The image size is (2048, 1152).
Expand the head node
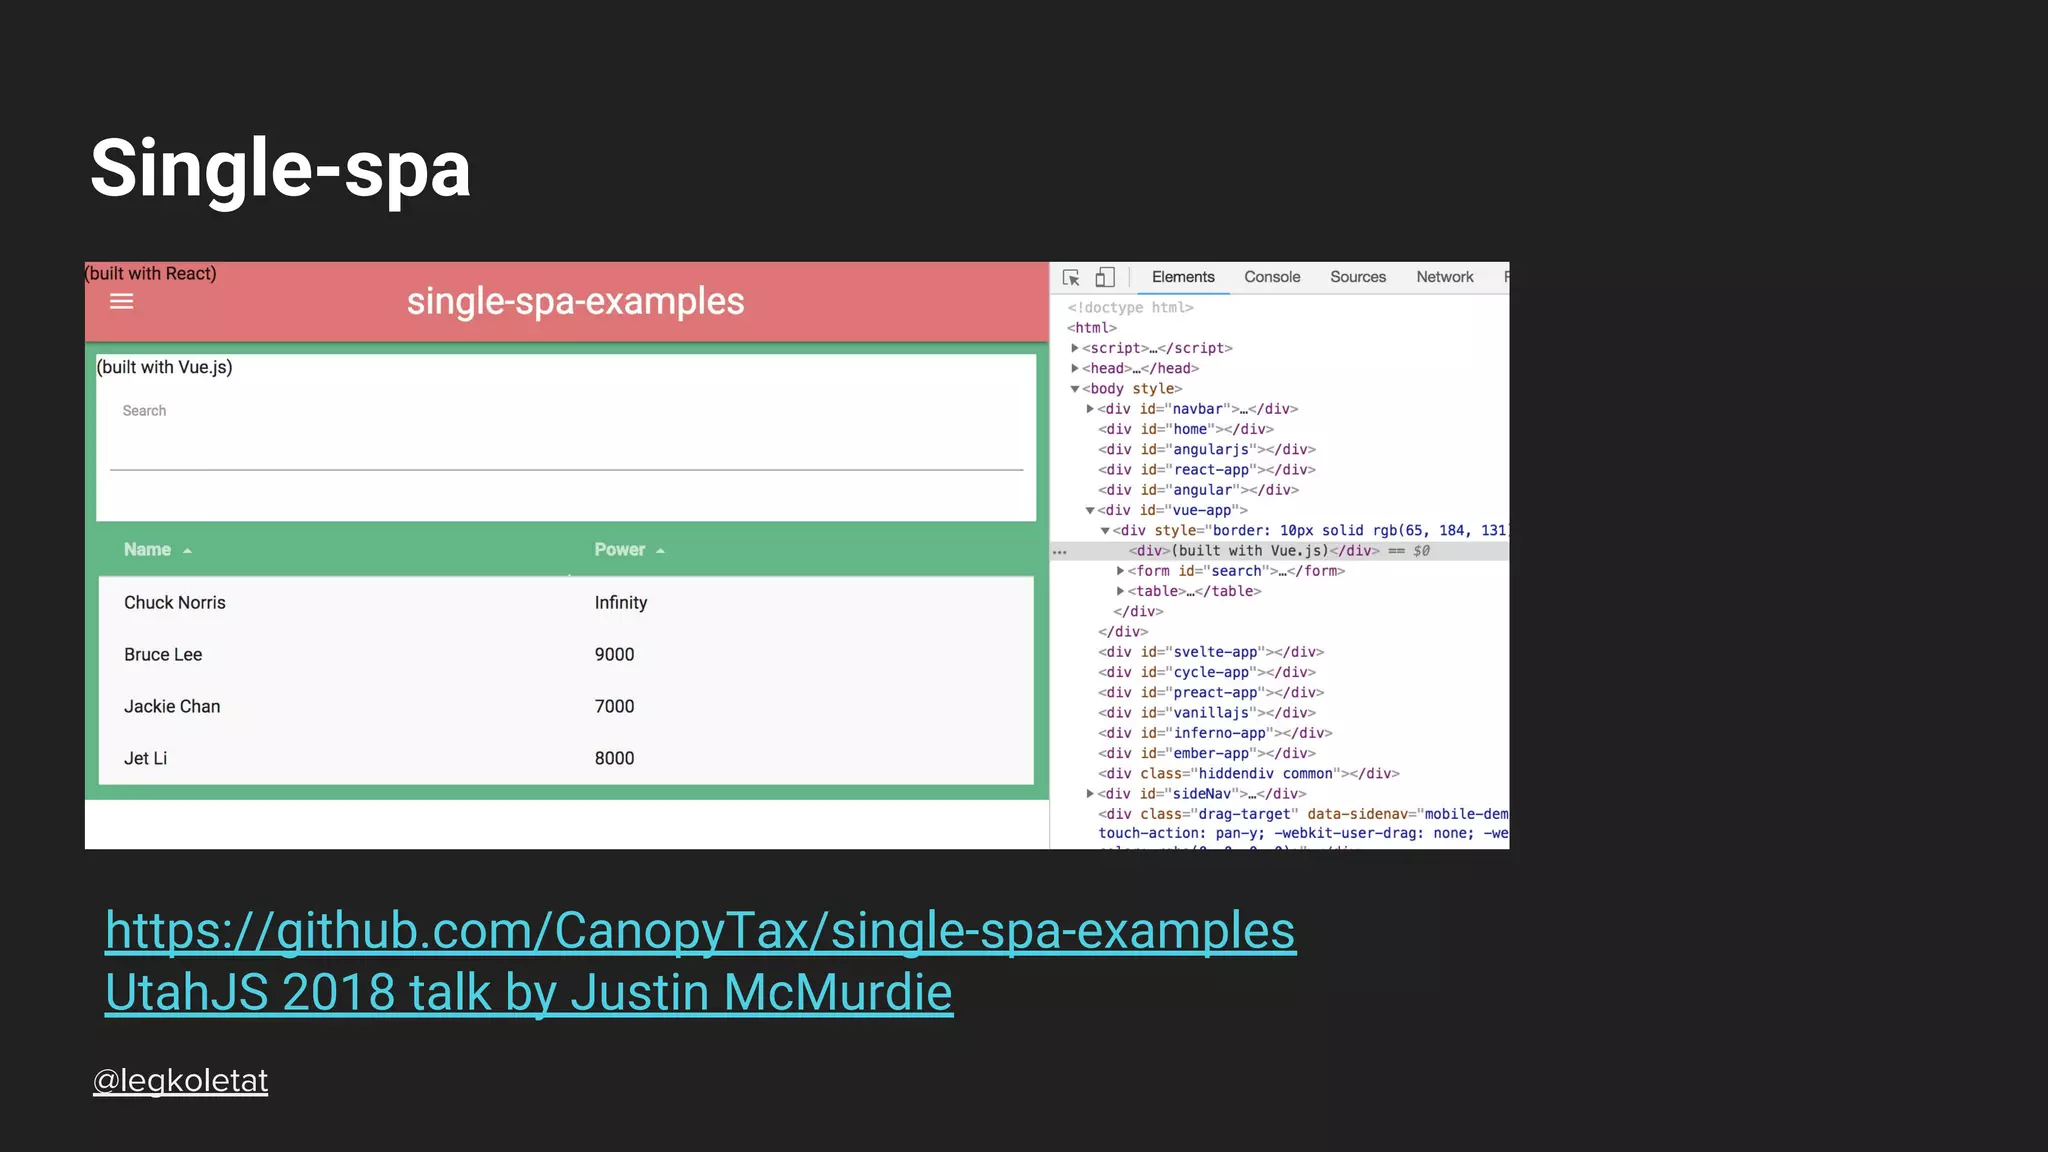[1075, 368]
